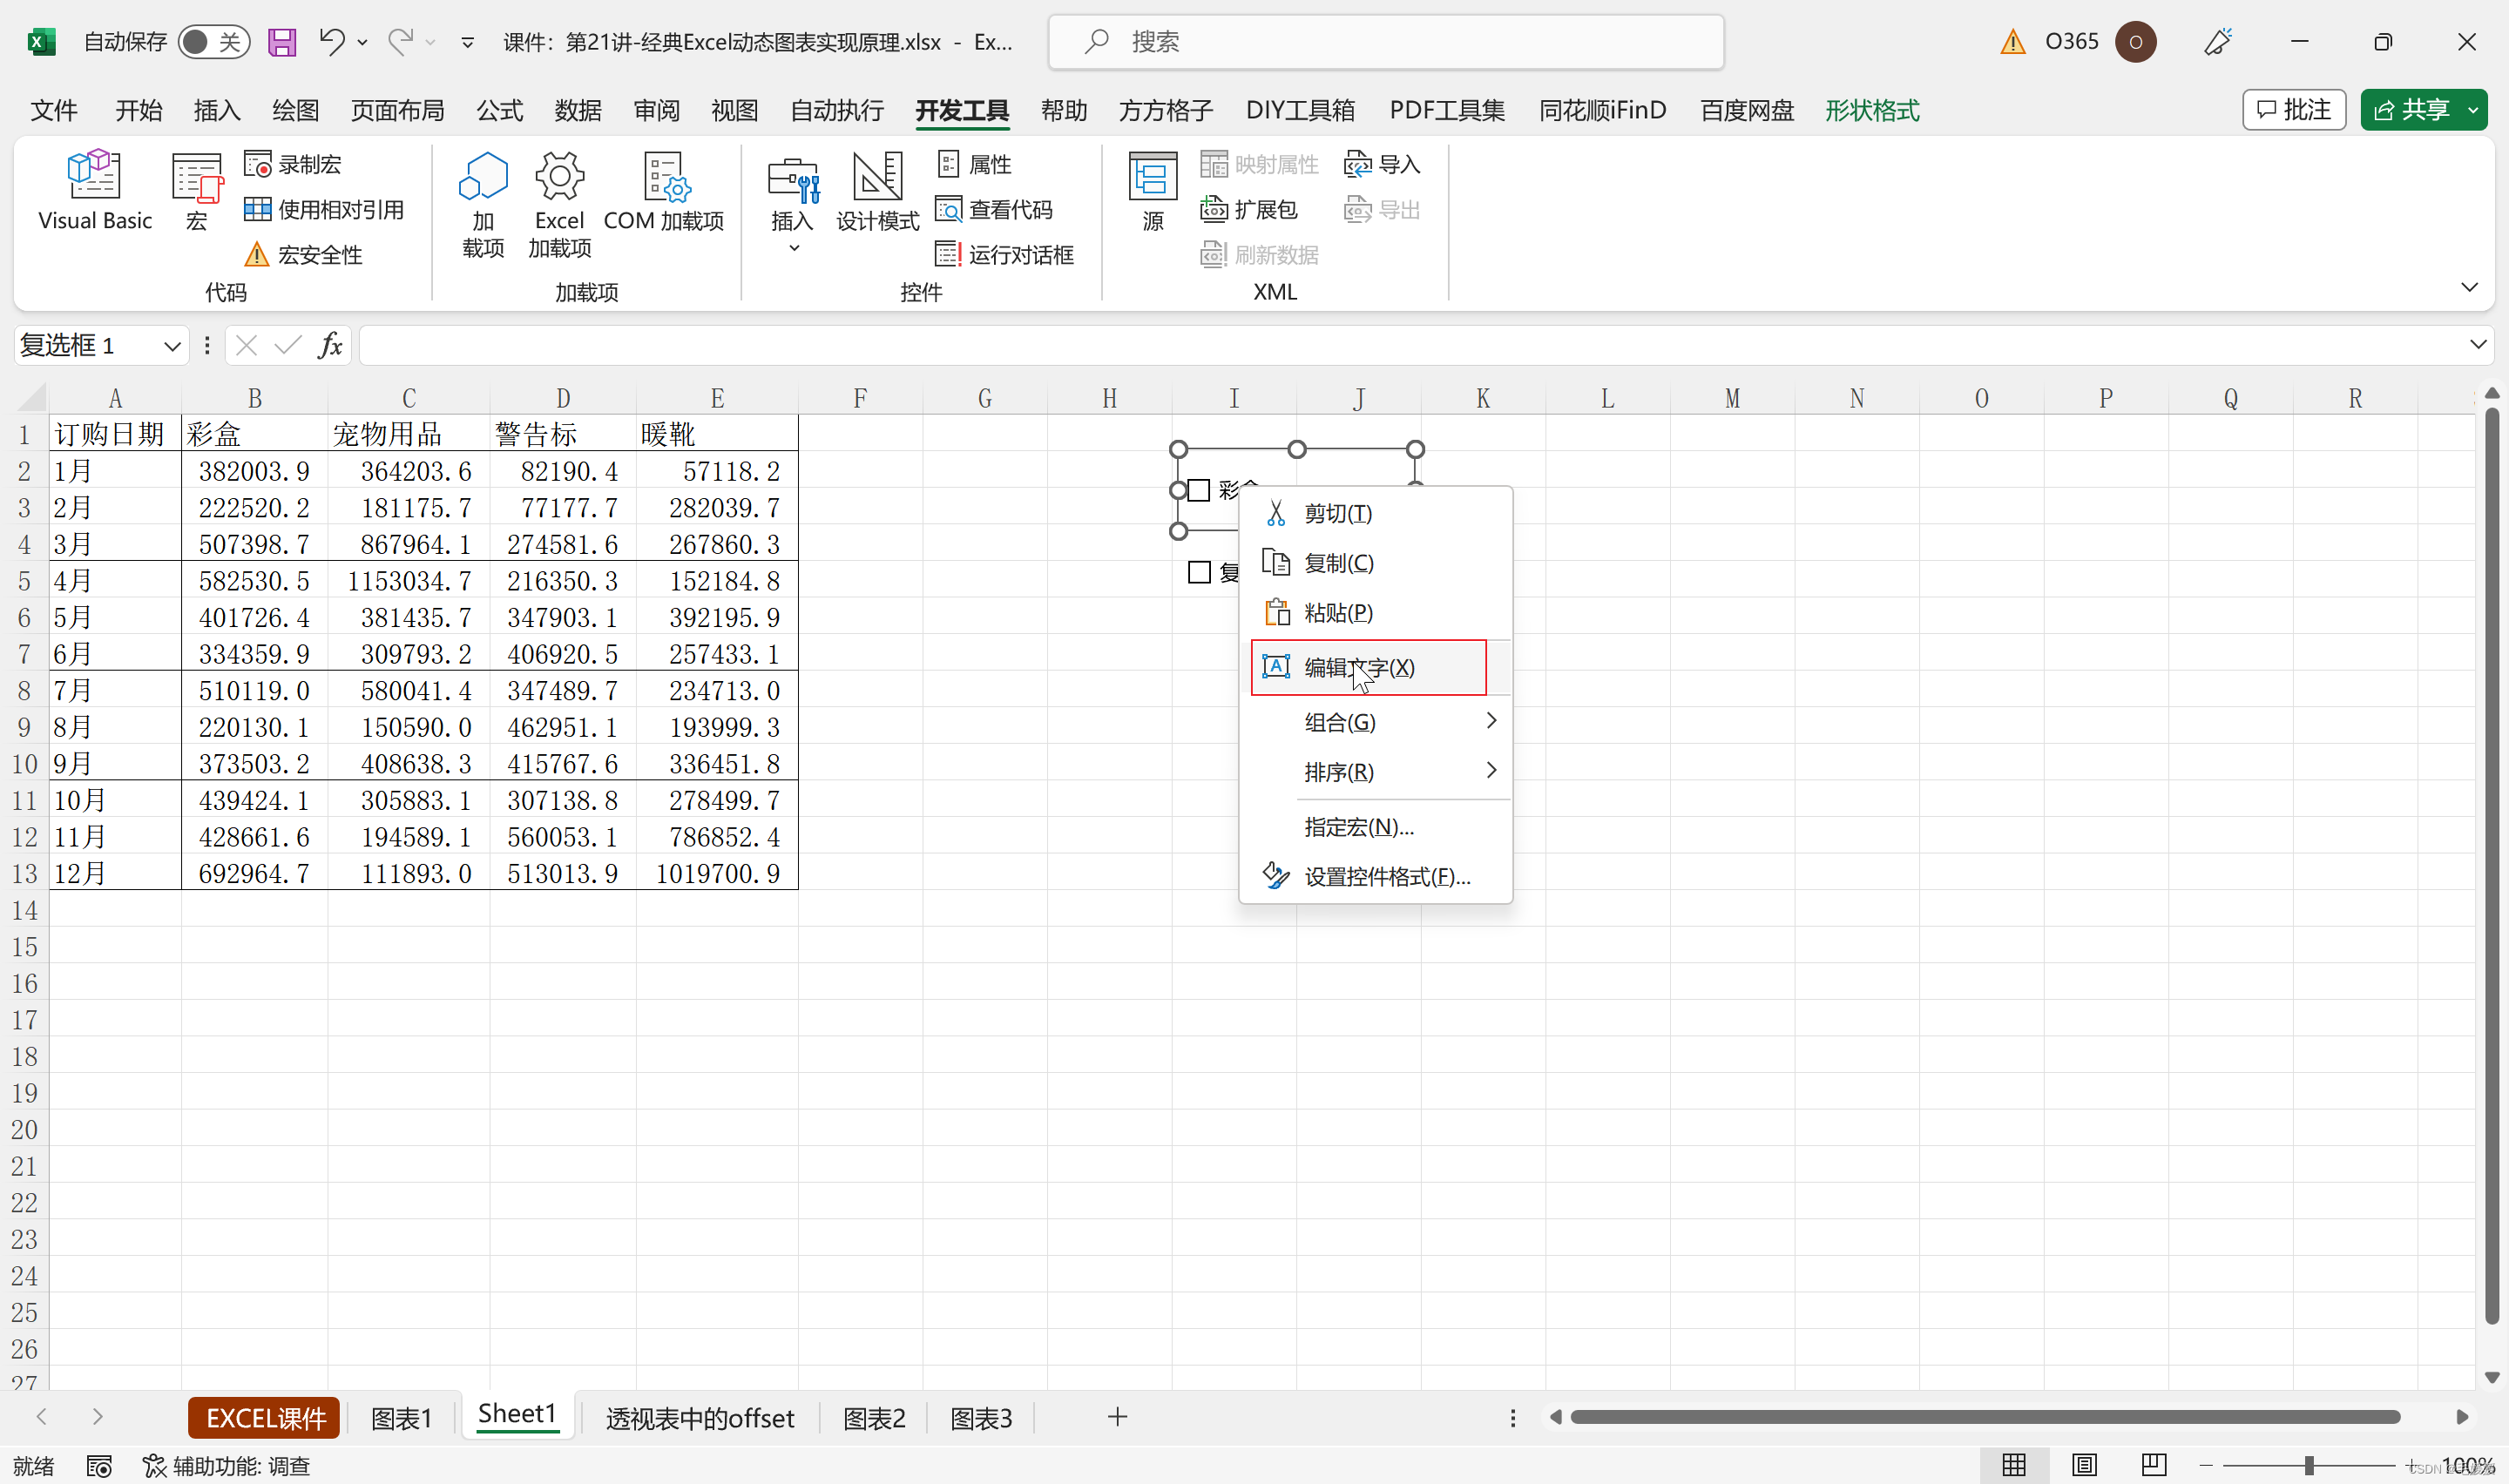Viewport: 2509px width, 1484px height.
Task: Open Excel Add-ins manager
Action: pos(559,204)
